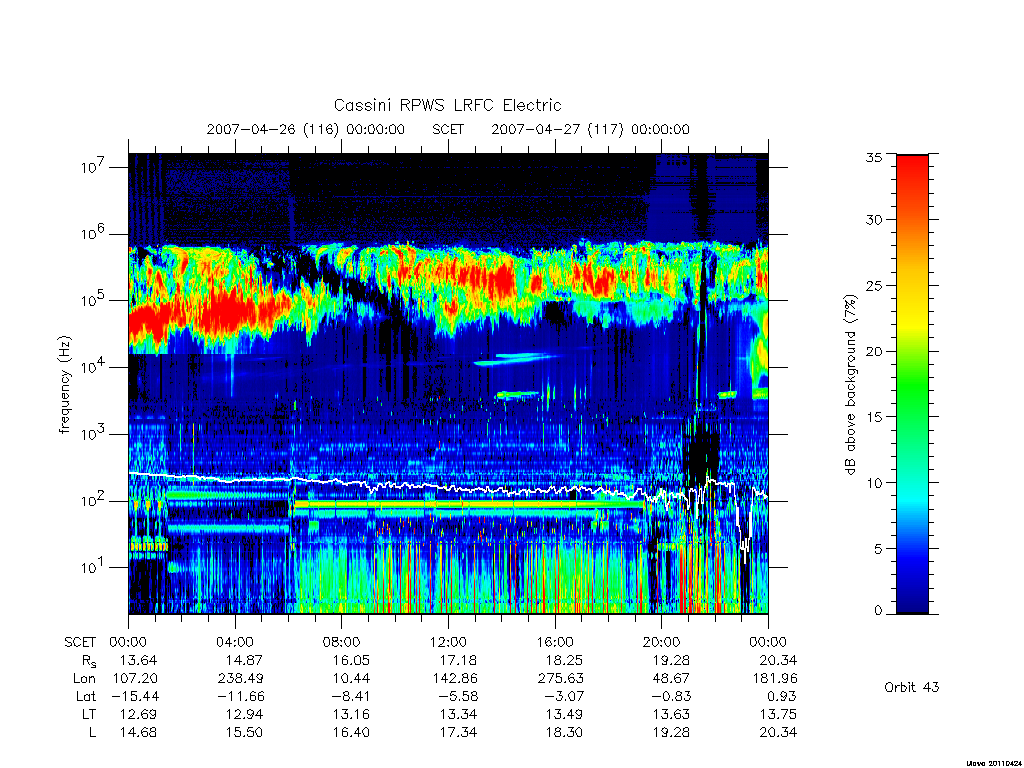This screenshot has width=1024, height=768.
Task: Click the start date '2007-04-26 (116) 00:00:00'
Action: [306, 129]
